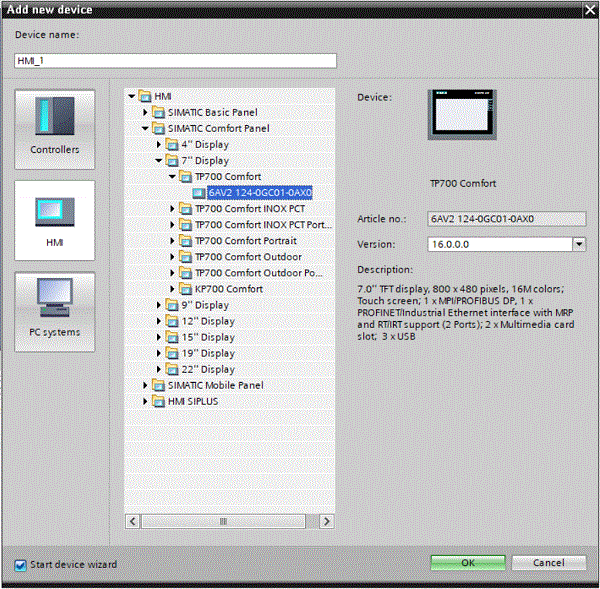Viewport: 600px width, 589px height.
Task: Collapse the 7'' Display tree node
Action: pyautogui.click(x=158, y=160)
